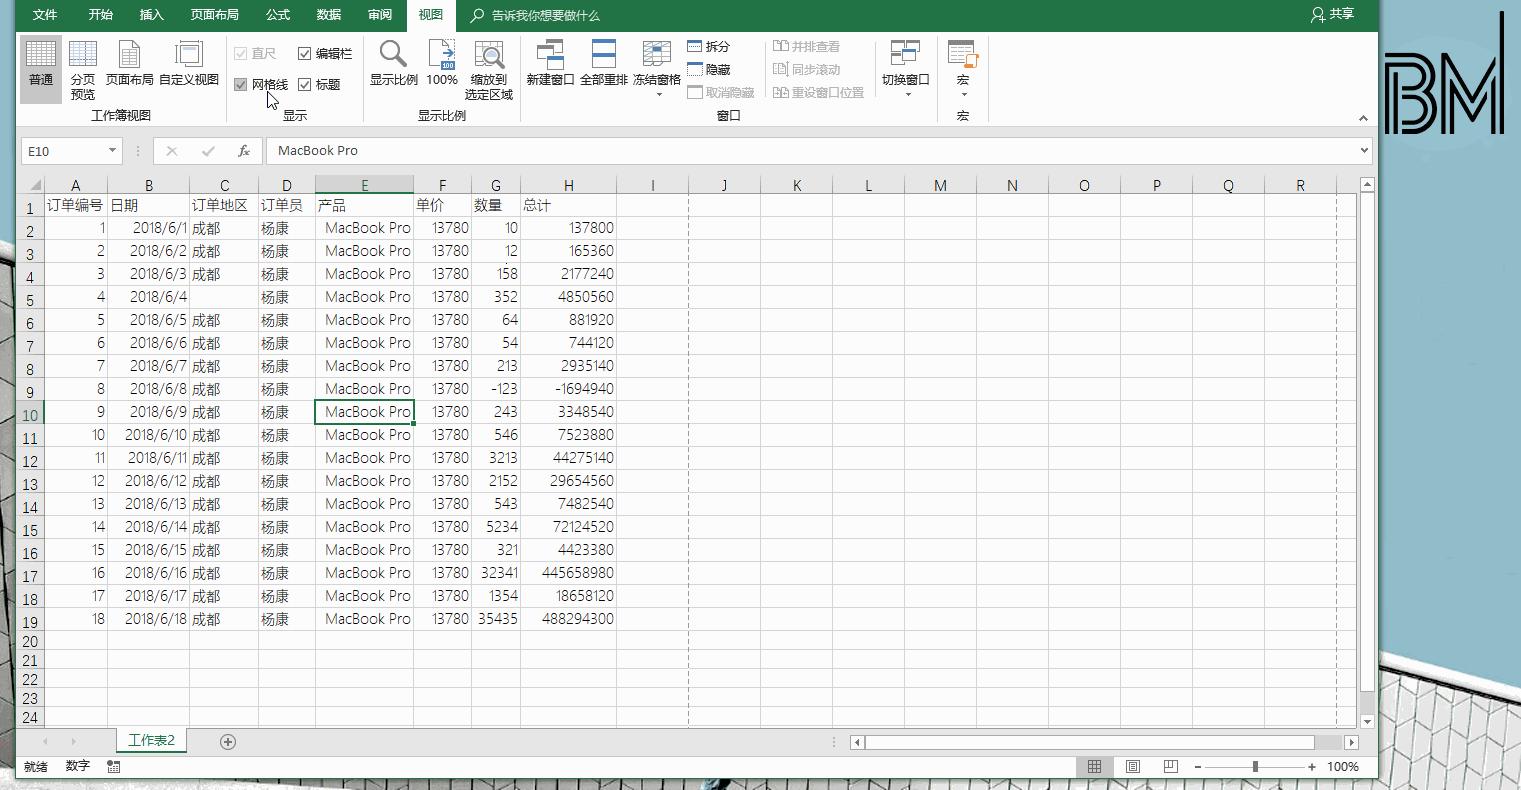Image resolution: width=1521 pixels, height=790 pixels.
Task: Switch to Normal (普通) workbook view
Action: click(x=41, y=69)
